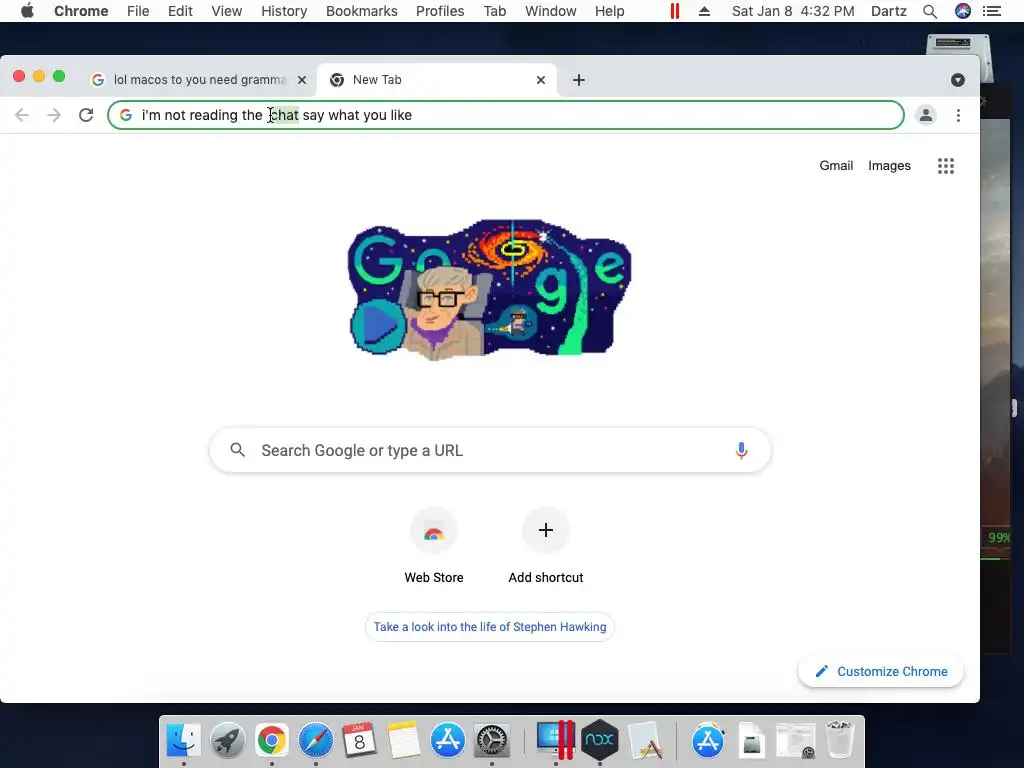1024x768 pixels.
Task: Click the eject icon in menu bar
Action: point(704,11)
